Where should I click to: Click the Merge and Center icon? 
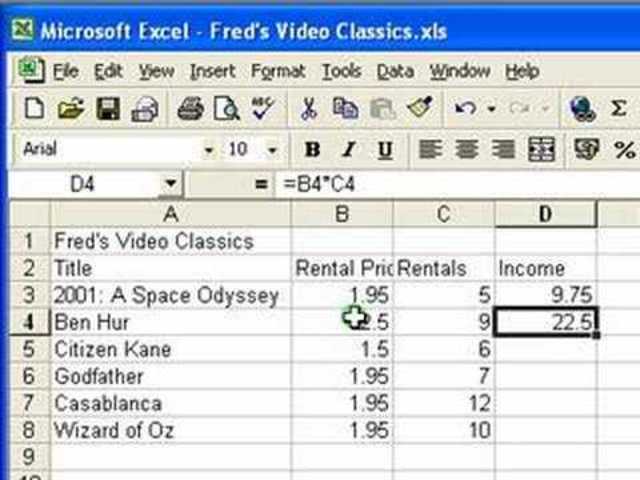pos(541,149)
